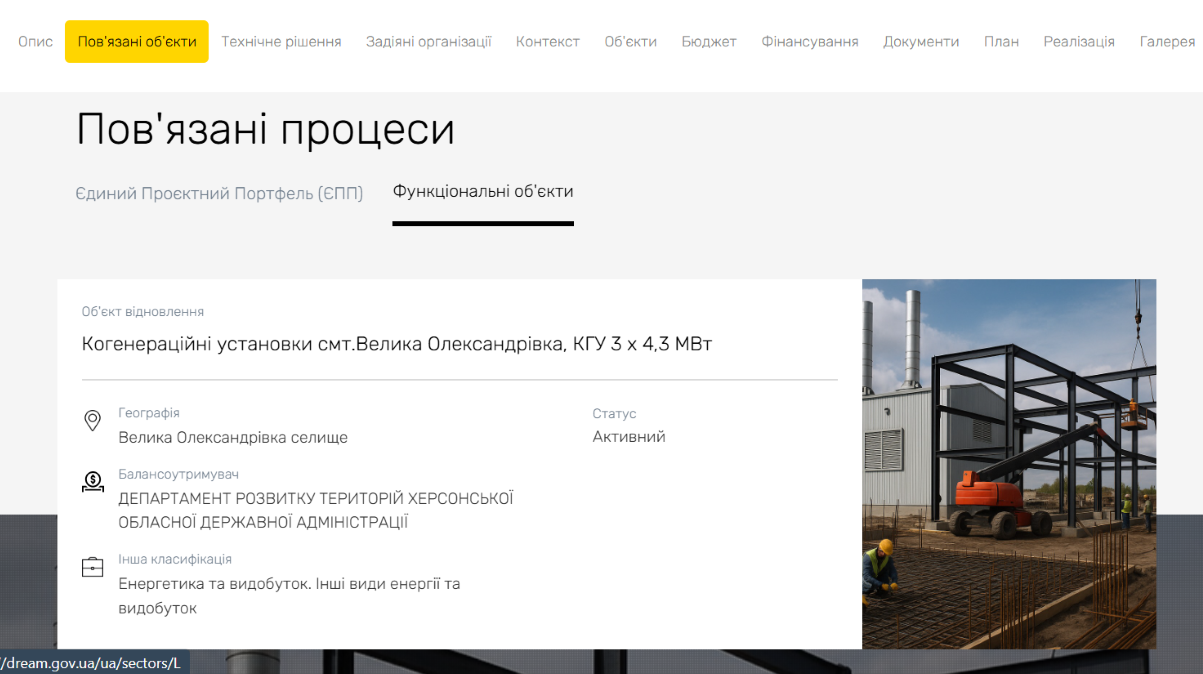Select the Пов'язані об'єкти tab
This screenshot has height=674, width=1203.
click(x=137, y=42)
